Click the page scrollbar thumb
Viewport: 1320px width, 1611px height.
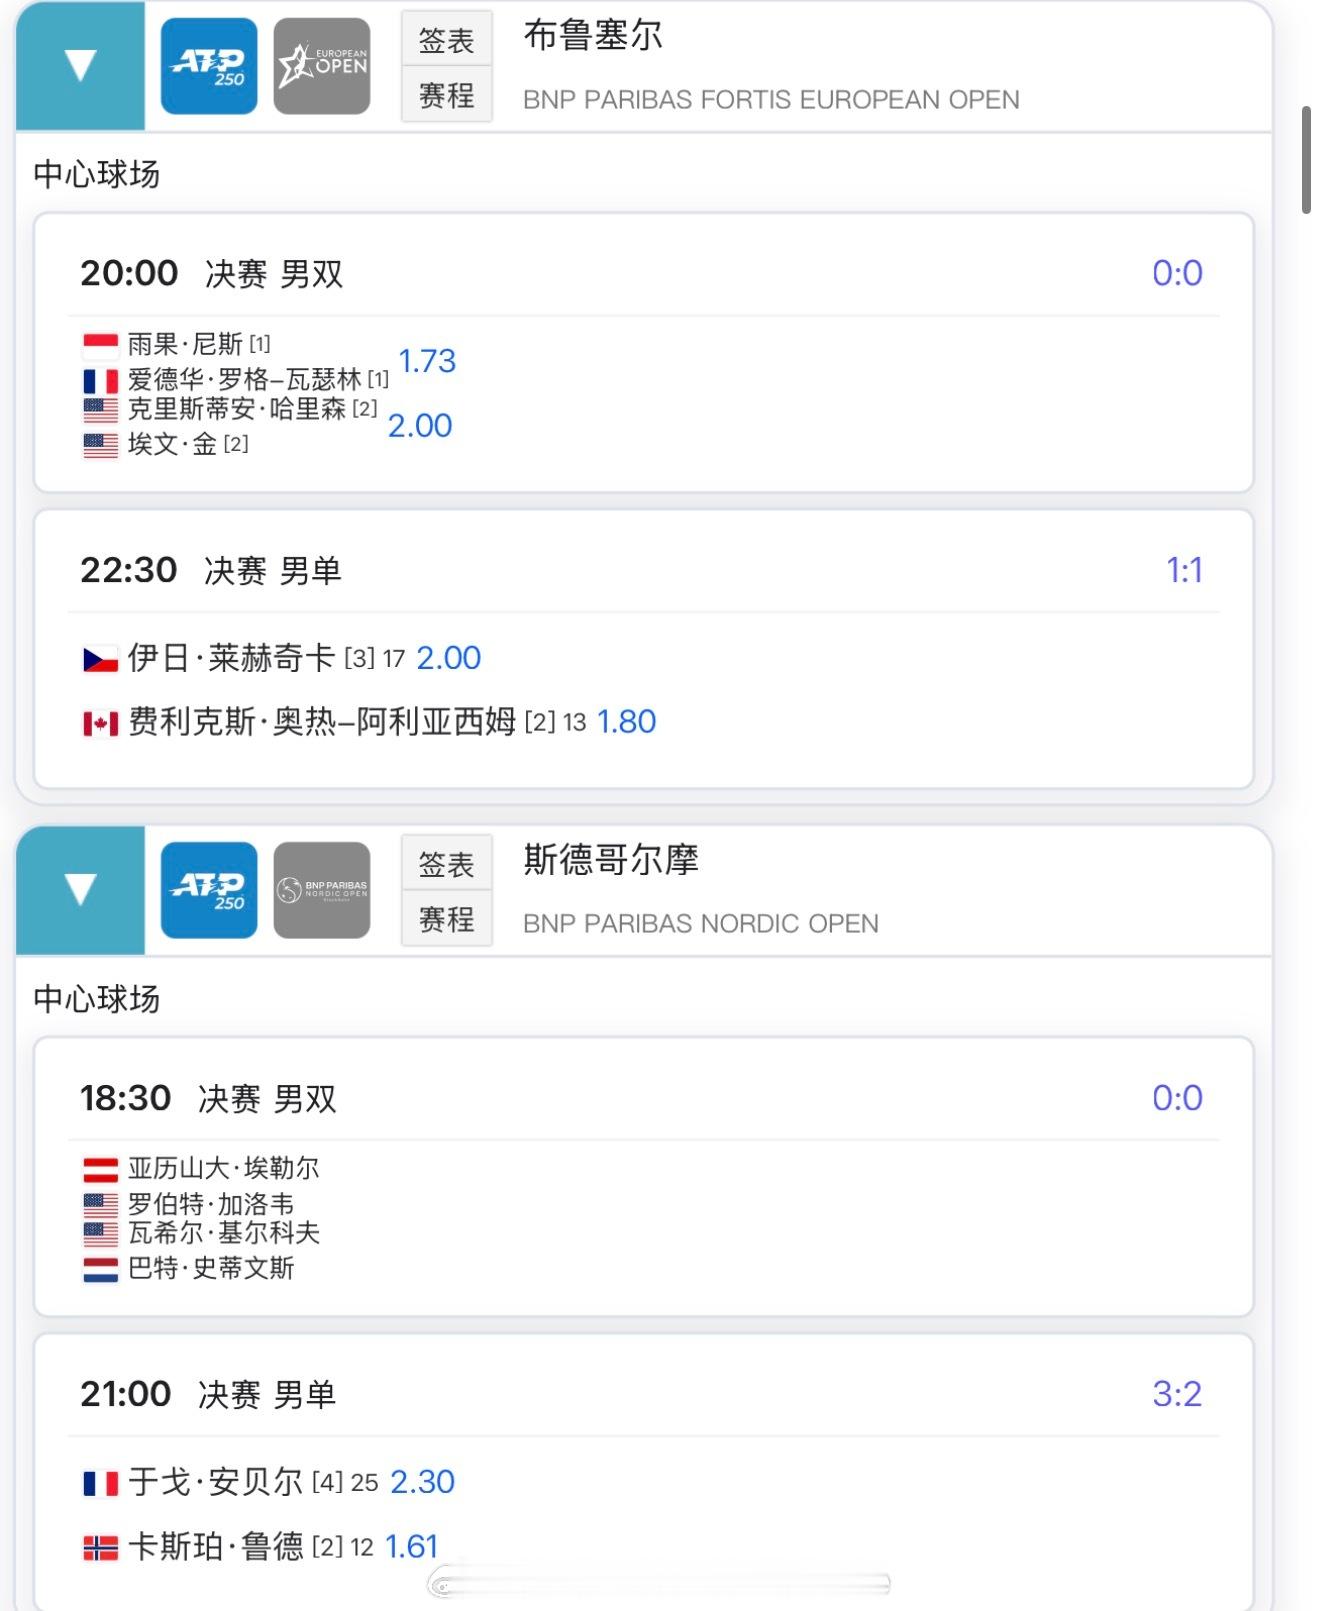1306,160
